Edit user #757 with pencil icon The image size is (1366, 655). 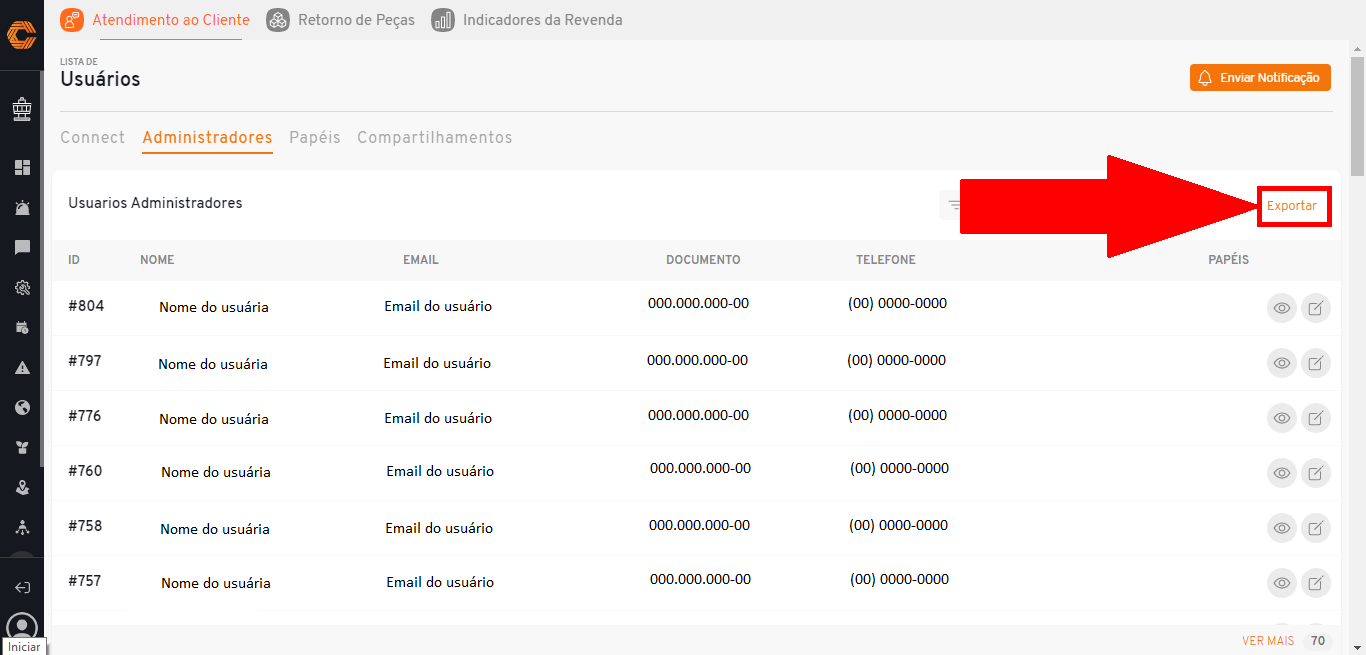tap(1316, 583)
